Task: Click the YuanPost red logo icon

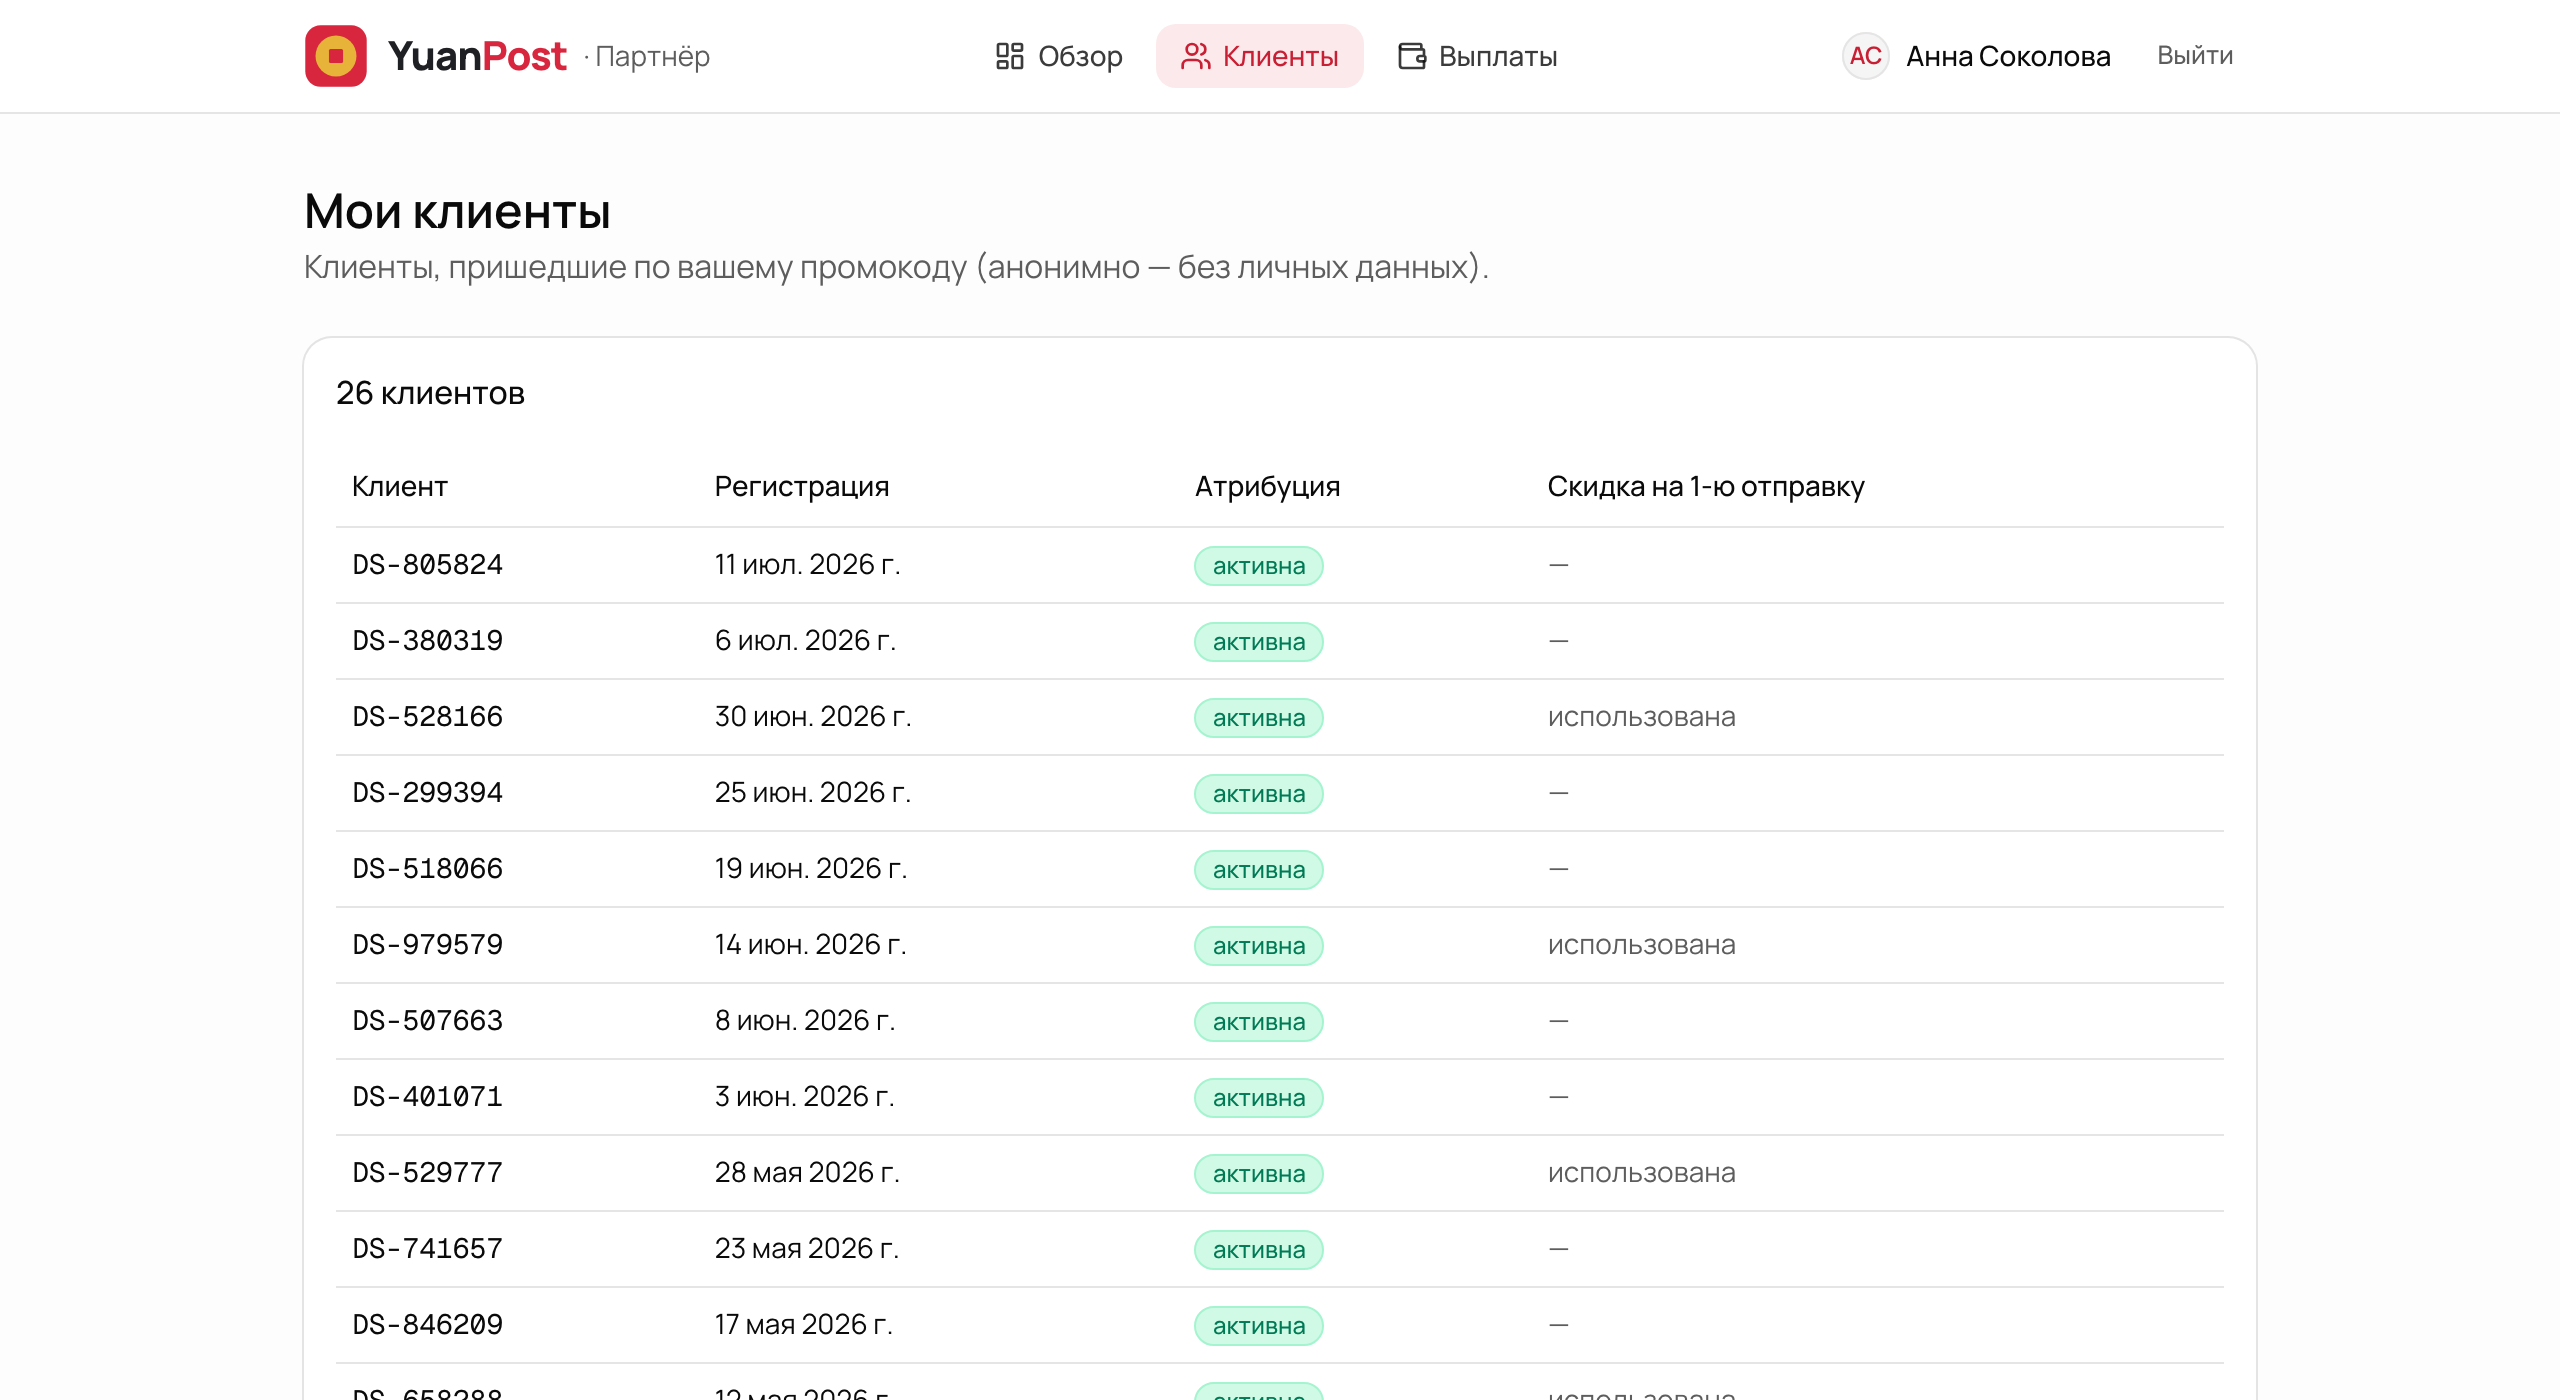Action: pyautogui.click(x=336, y=56)
